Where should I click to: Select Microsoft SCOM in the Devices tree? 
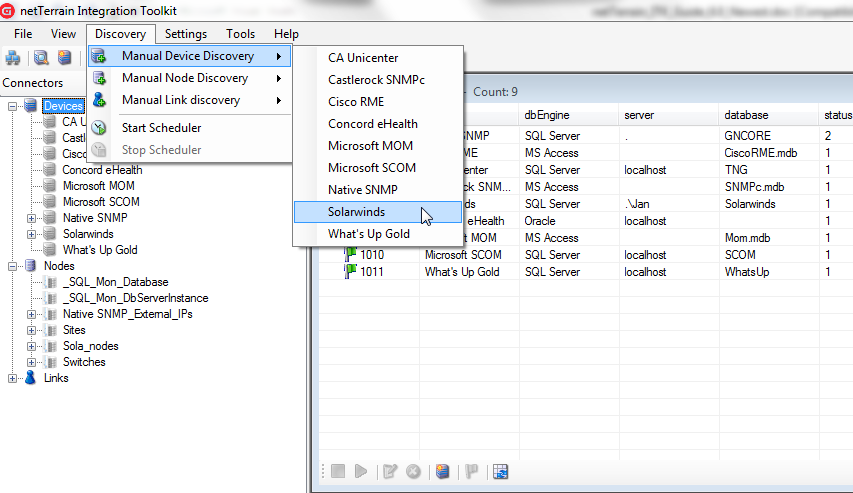tap(100, 202)
